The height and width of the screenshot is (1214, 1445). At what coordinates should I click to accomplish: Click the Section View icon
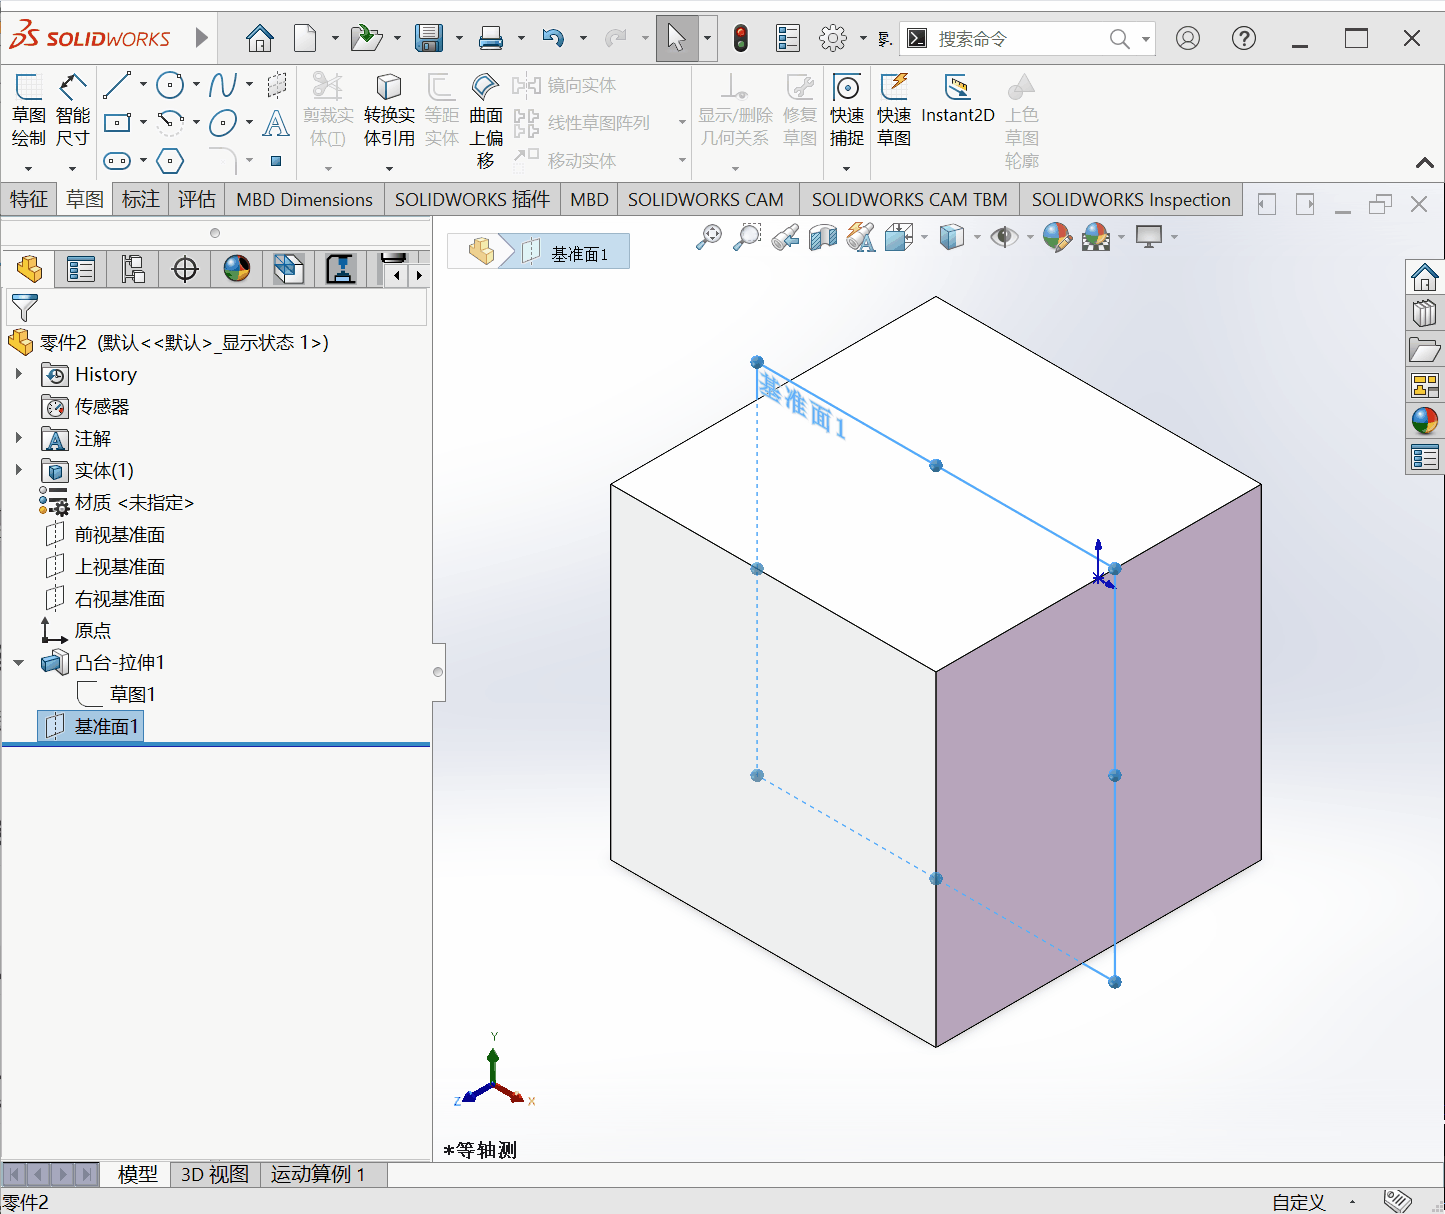[x=823, y=237]
